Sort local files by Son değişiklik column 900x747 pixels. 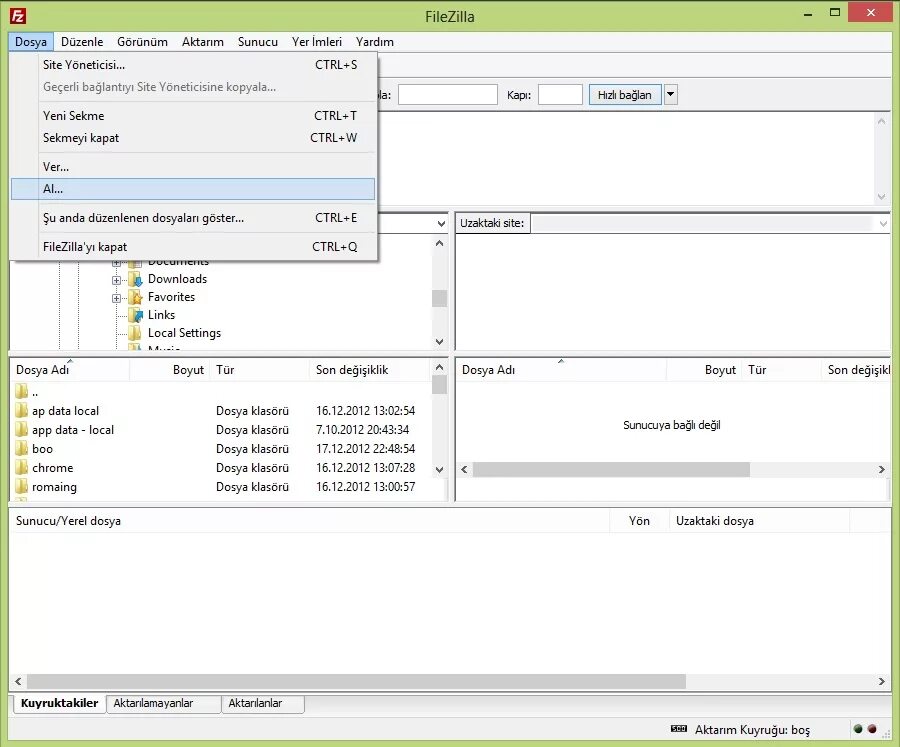click(x=371, y=370)
